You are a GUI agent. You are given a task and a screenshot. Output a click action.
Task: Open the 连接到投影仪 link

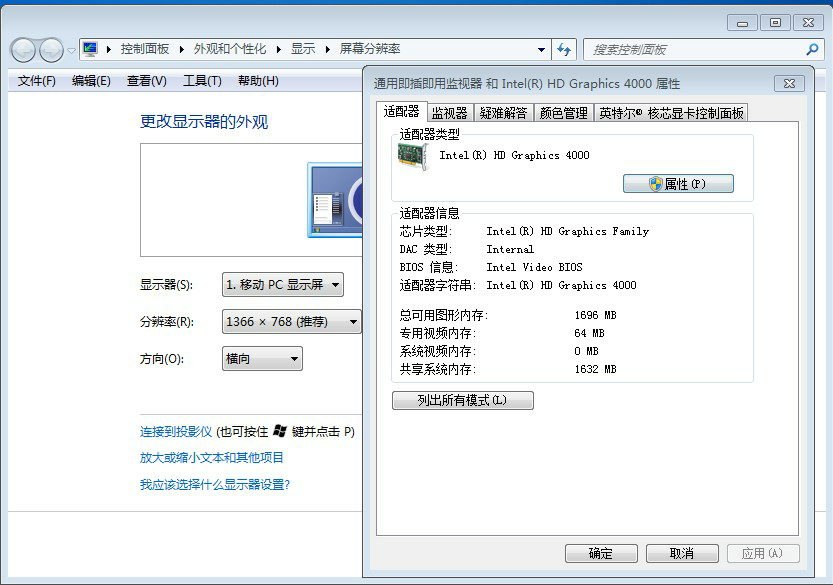[176, 431]
